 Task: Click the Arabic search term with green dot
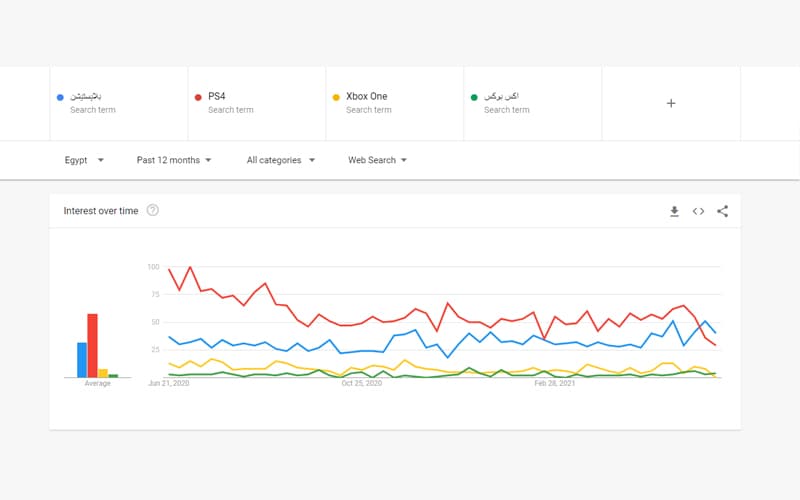tap(532, 103)
